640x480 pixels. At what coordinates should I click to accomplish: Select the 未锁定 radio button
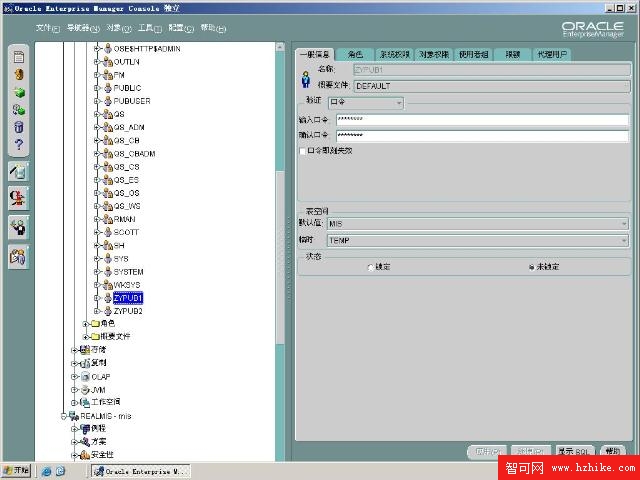[x=531, y=268]
